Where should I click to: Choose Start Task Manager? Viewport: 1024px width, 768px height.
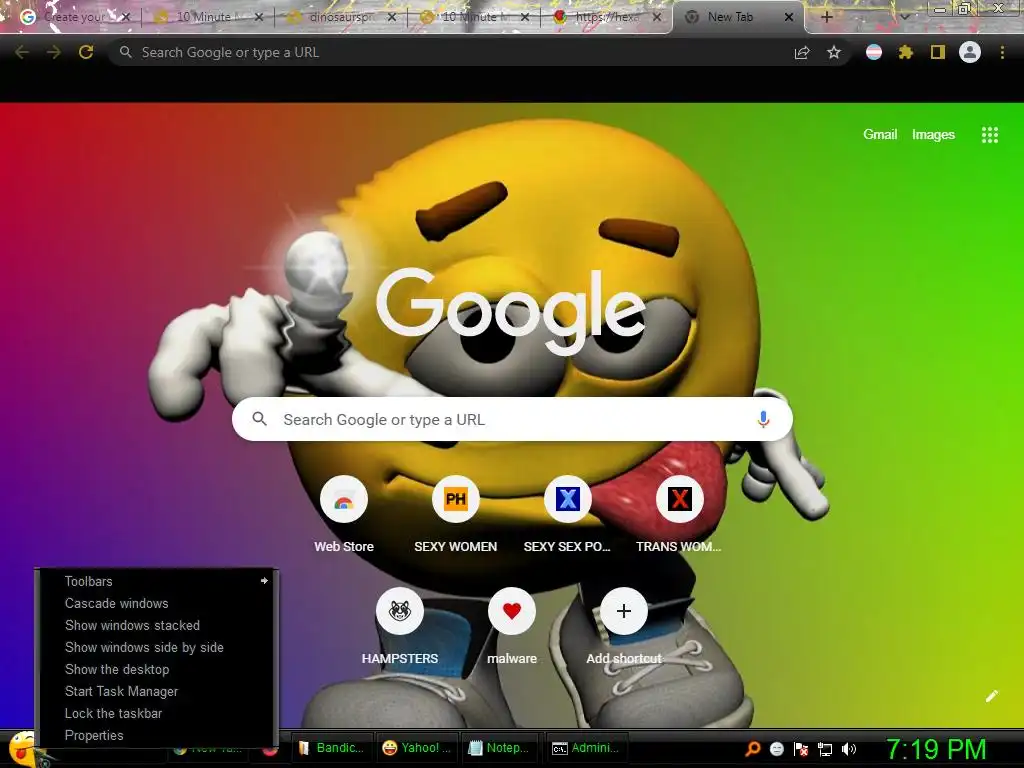pos(157,691)
